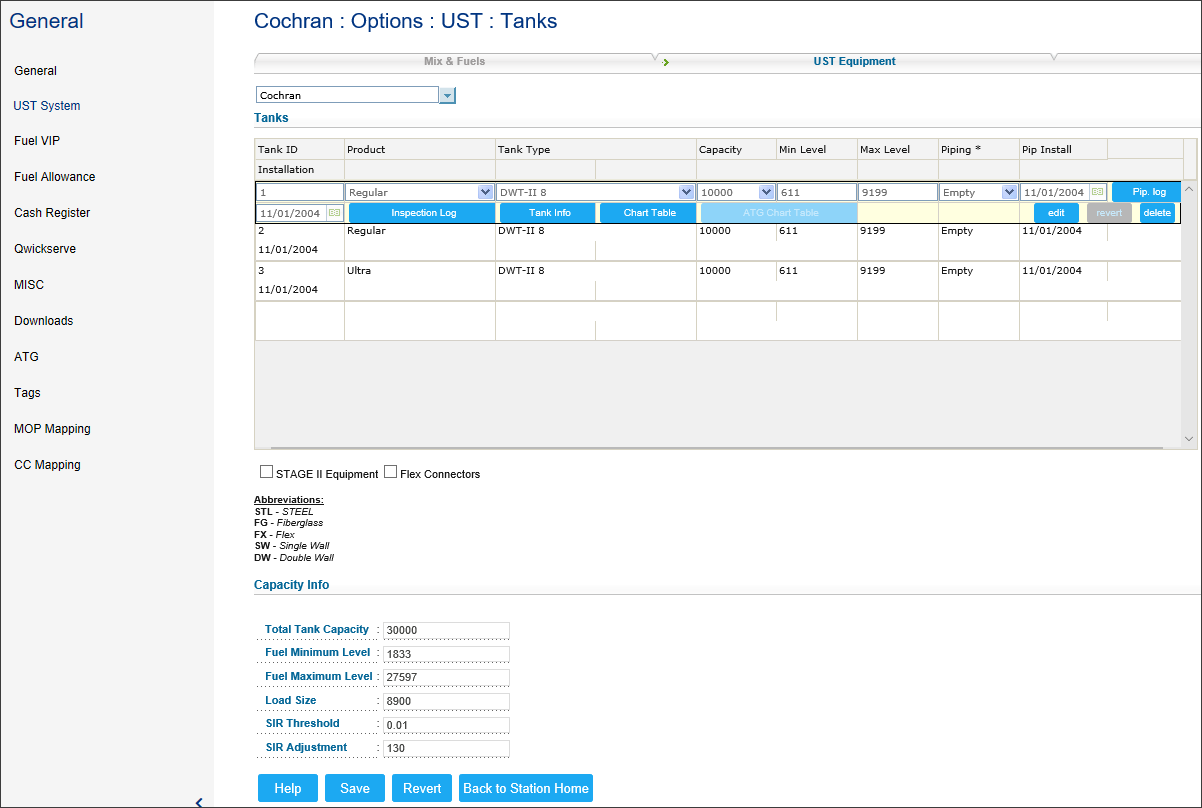1202x808 pixels.
Task: Go to UST System in sidebar
Action: click(47, 106)
